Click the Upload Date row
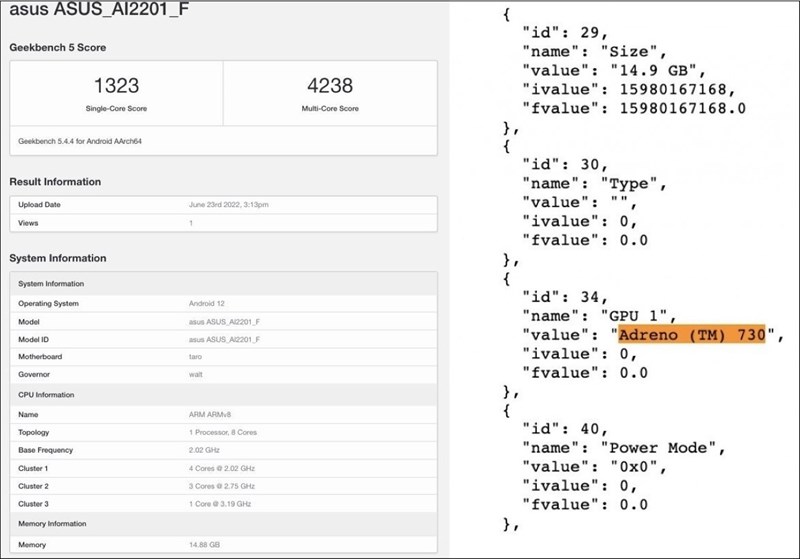The width and height of the screenshot is (800, 559). [x=222, y=204]
